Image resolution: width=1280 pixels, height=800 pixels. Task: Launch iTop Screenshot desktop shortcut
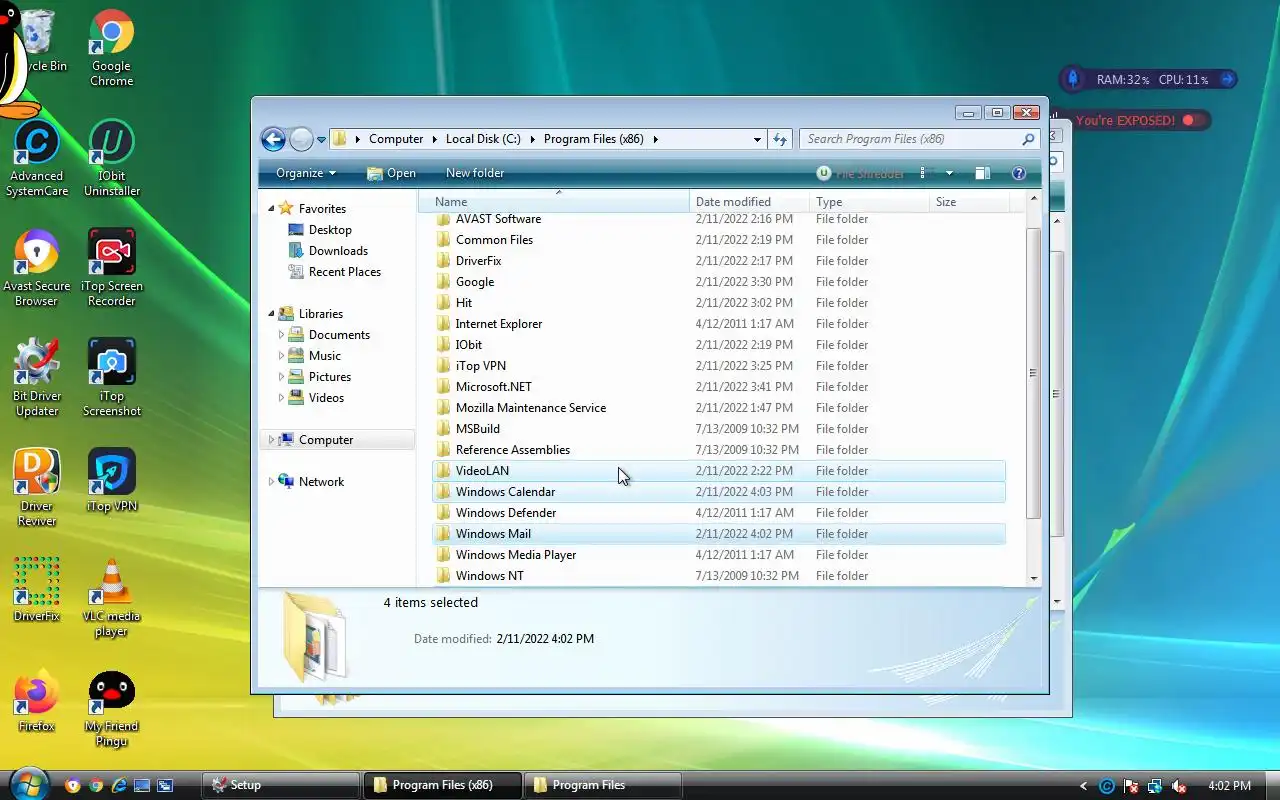111,378
